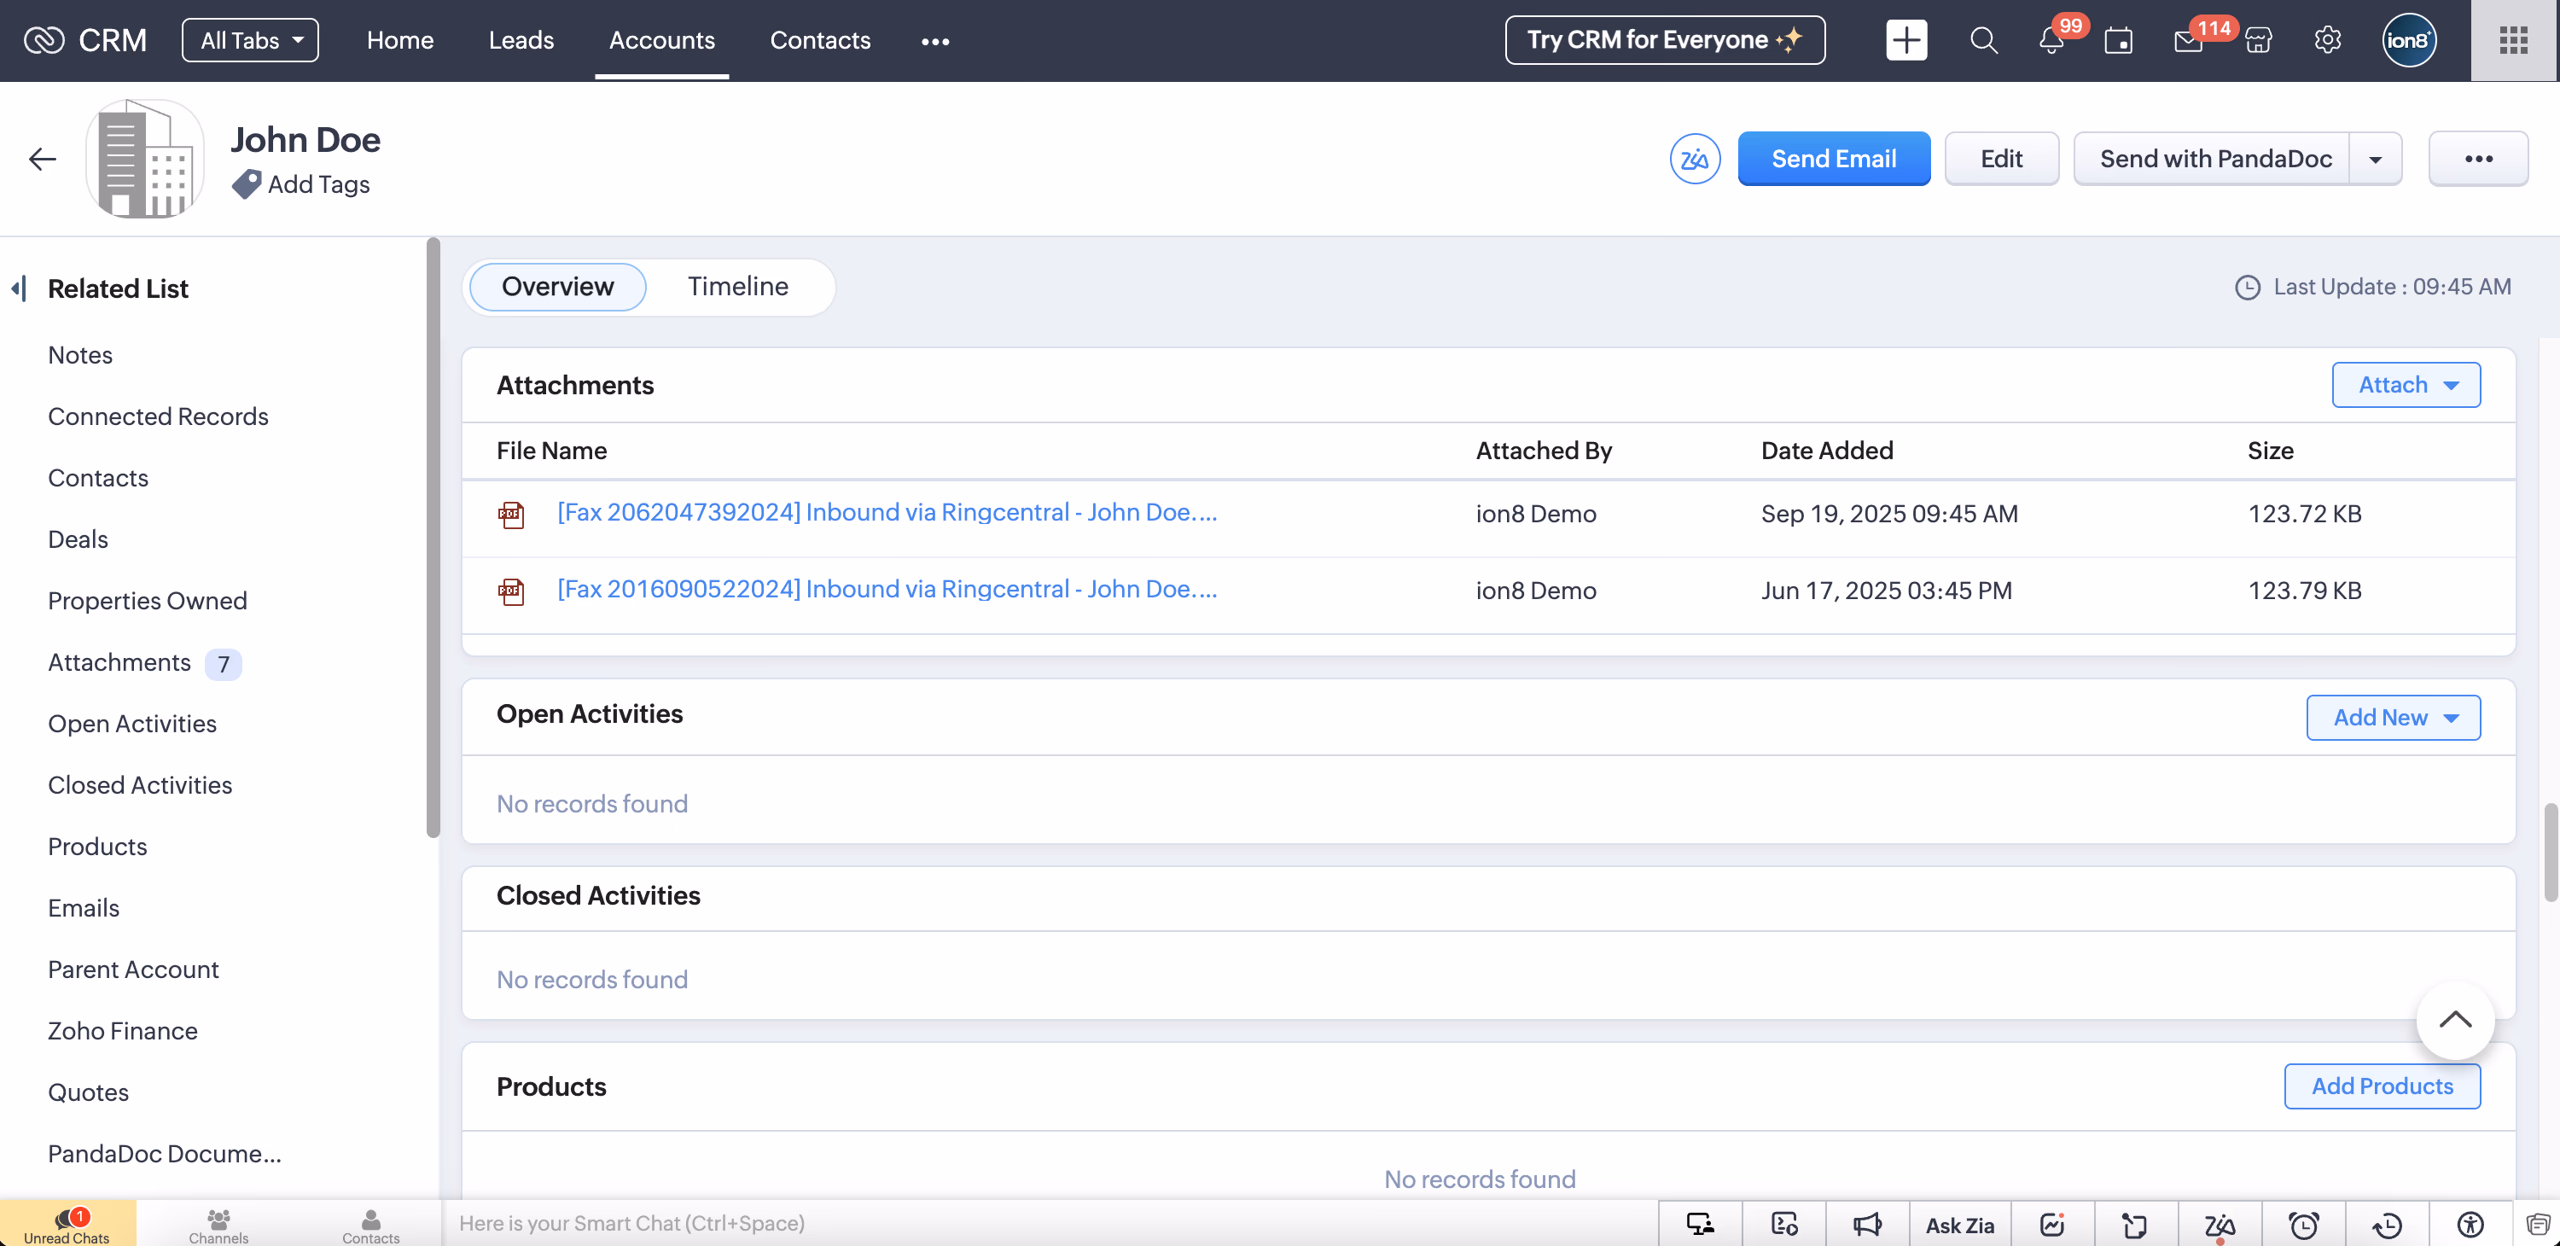Click Add Tags under John Doe
This screenshot has width=2560, height=1246.
pos(318,184)
